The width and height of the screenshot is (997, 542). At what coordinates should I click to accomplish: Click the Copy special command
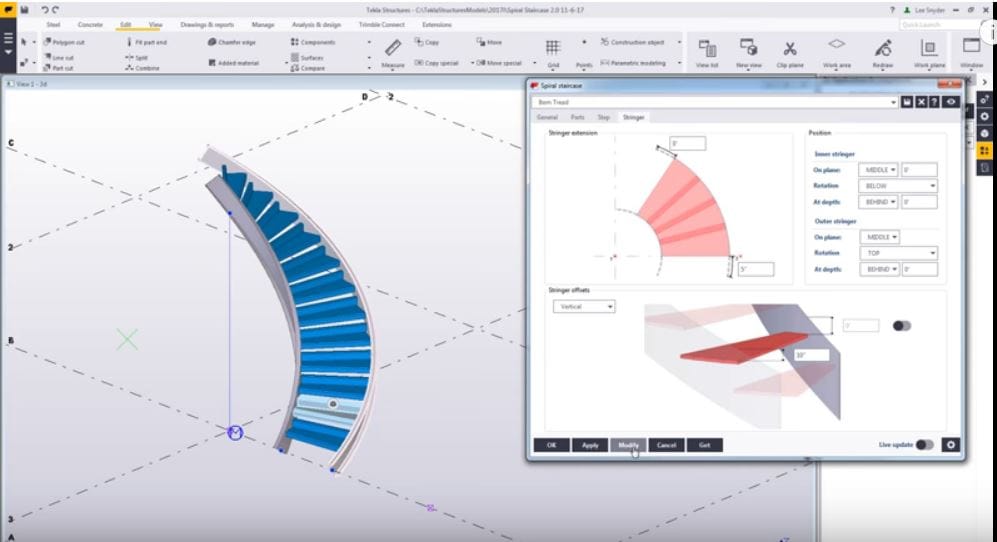tap(436, 63)
